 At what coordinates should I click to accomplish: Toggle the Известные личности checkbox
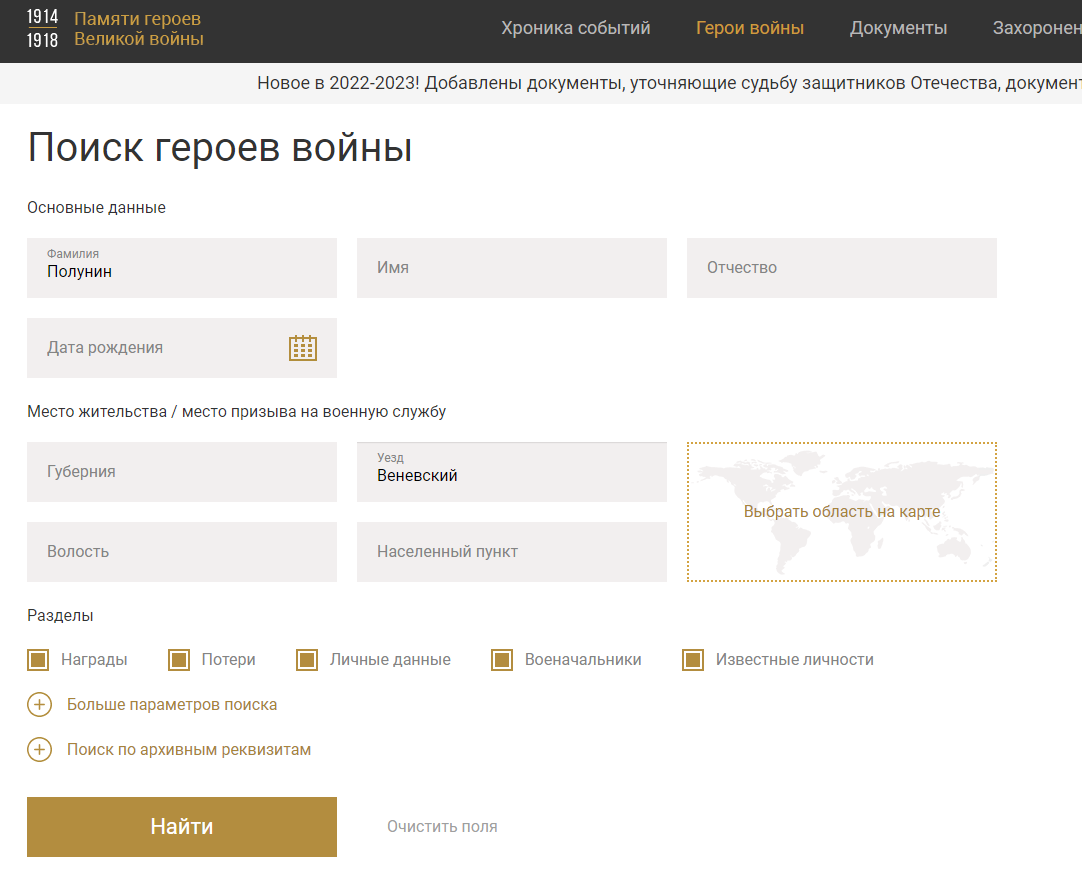pos(693,659)
